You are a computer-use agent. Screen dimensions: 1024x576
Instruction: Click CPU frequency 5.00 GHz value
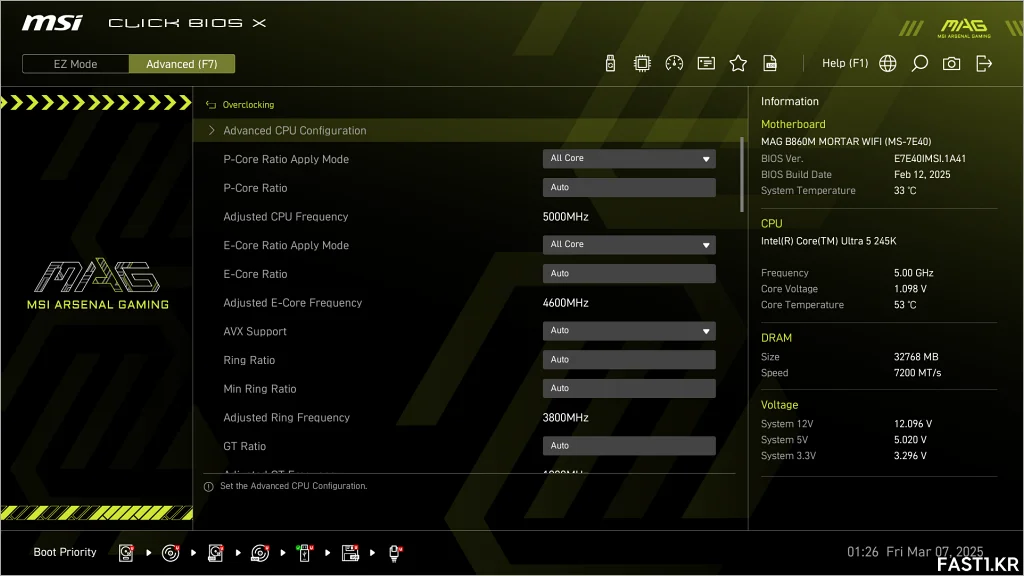click(914, 273)
